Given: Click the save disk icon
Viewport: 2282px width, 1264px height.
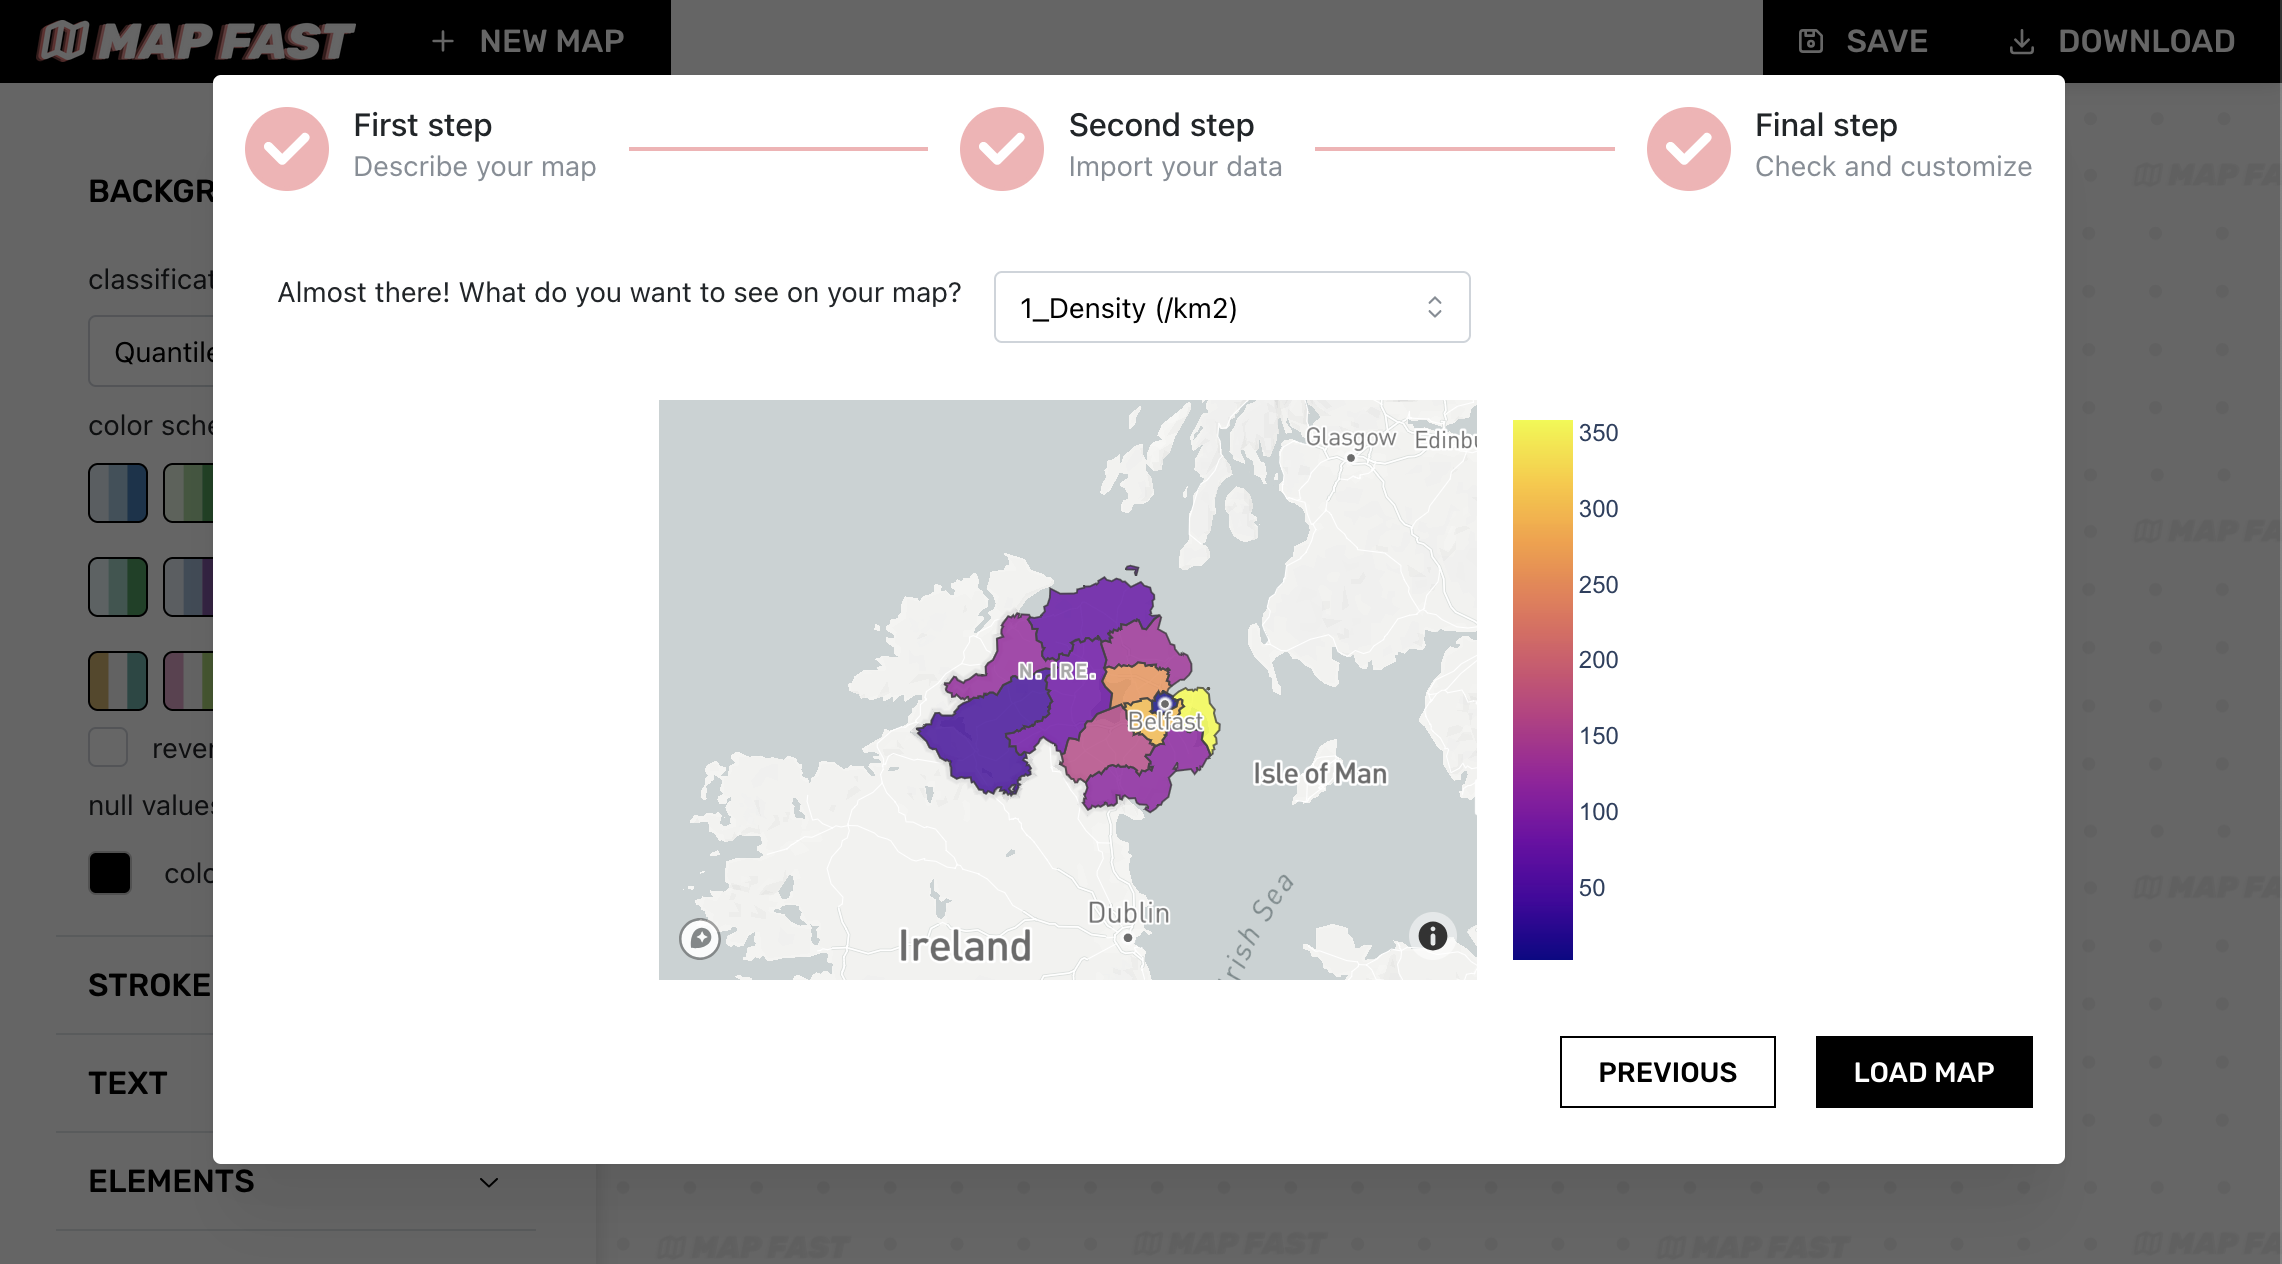Looking at the screenshot, I should pyautogui.click(x=1811, y=41).
